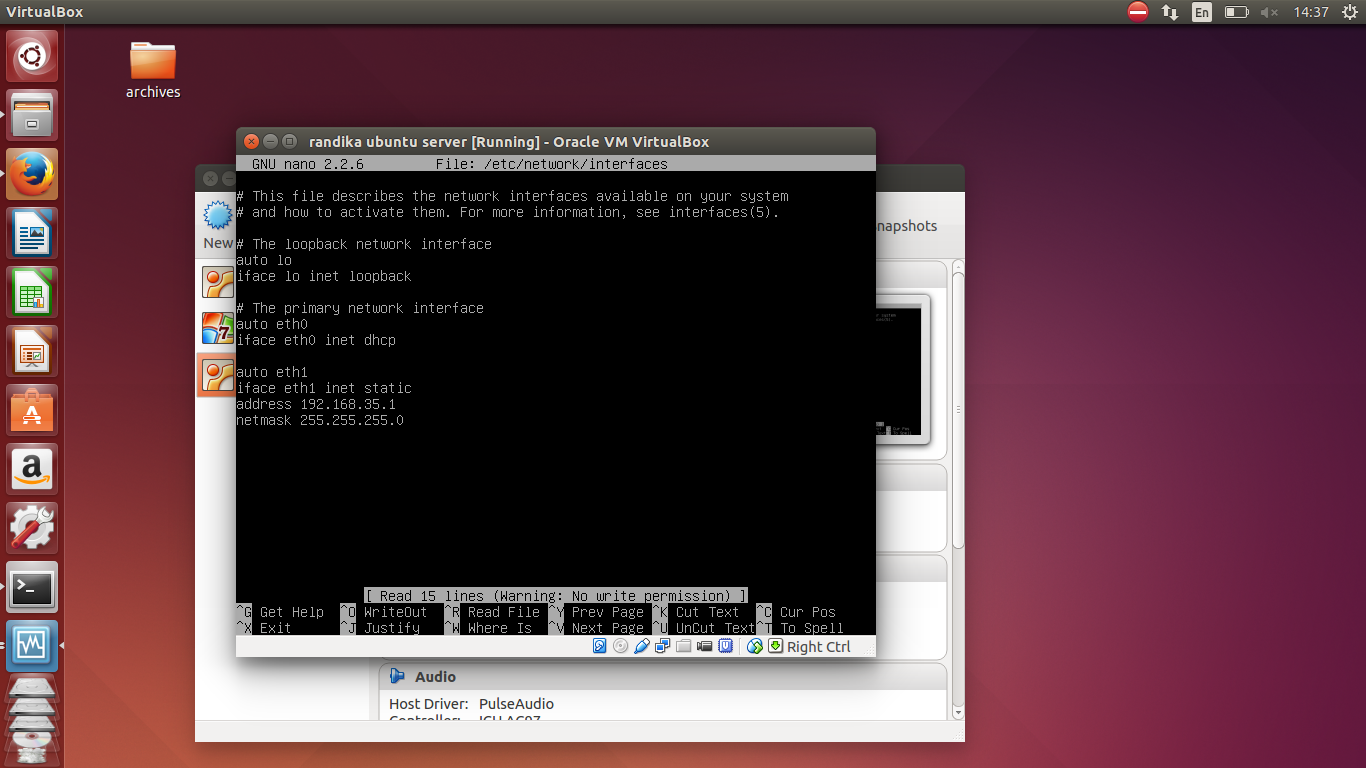Select the Windows 7 VM in the Manager list
The height and width of the screenshot is (768, 1366).
[217, 328]
